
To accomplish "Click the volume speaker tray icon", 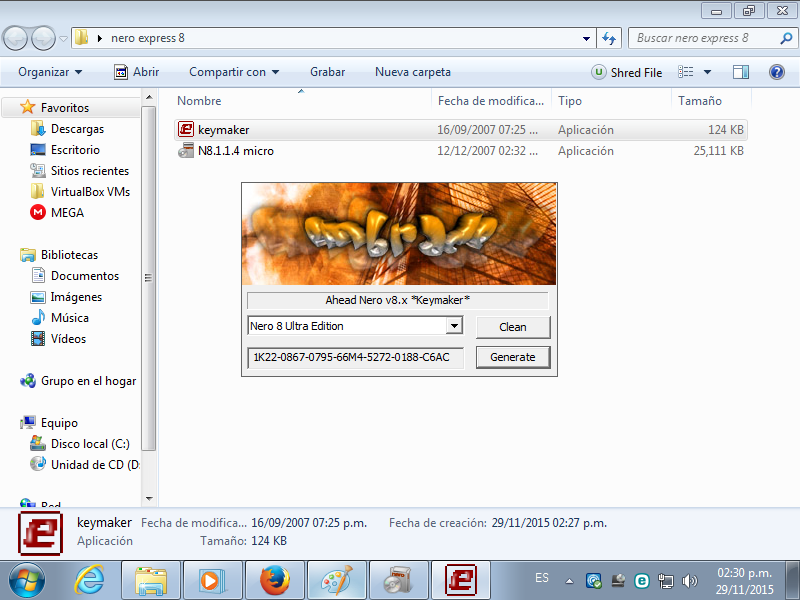I will point(689,581).
